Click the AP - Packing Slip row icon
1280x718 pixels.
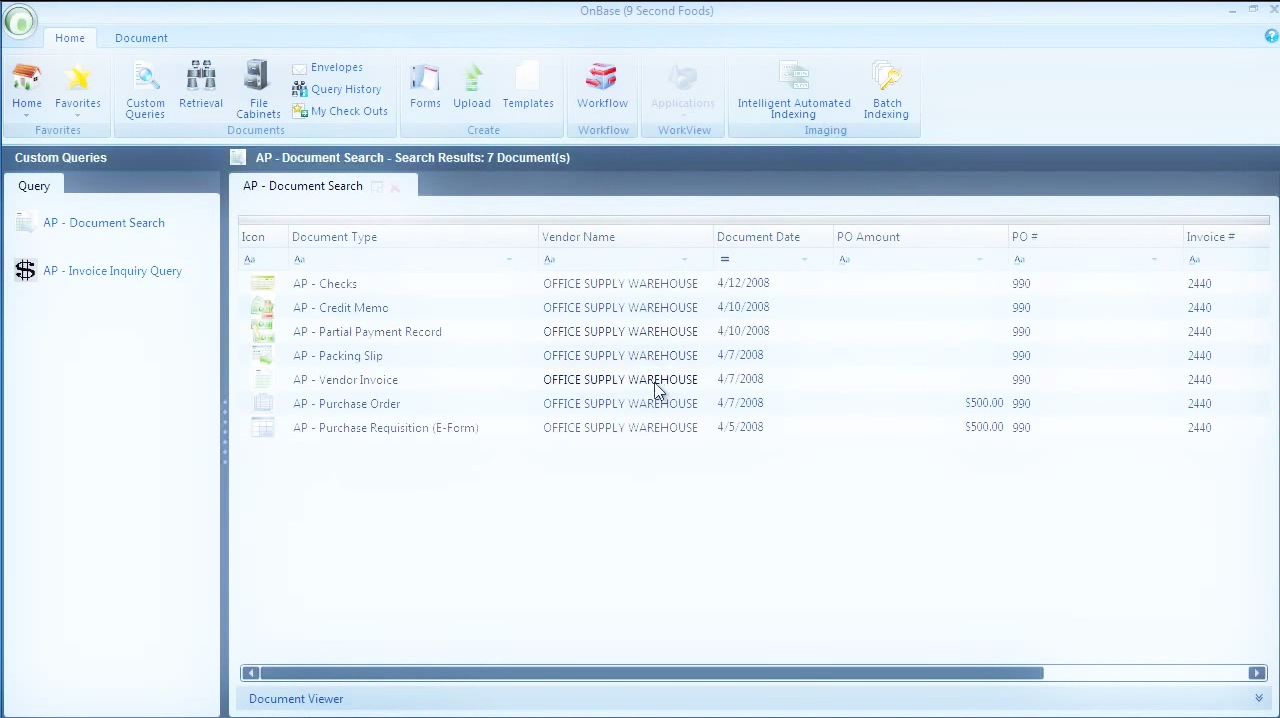click(262, 356)
